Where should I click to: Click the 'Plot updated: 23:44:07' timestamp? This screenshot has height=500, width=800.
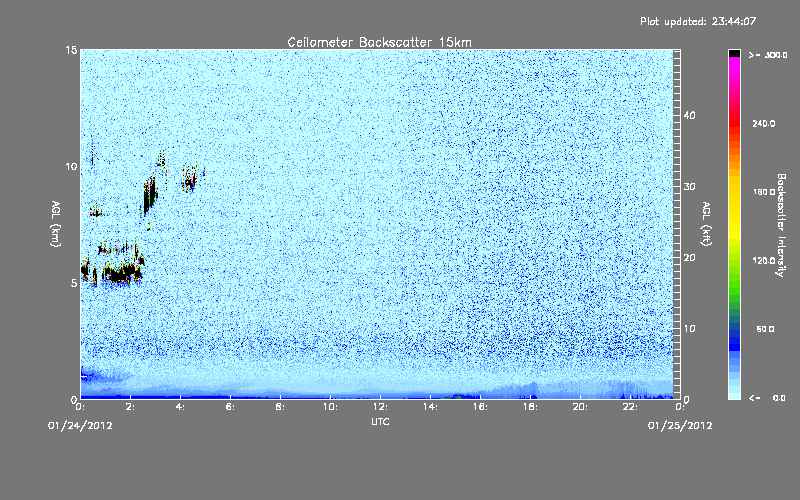click(x=698, y=21)
